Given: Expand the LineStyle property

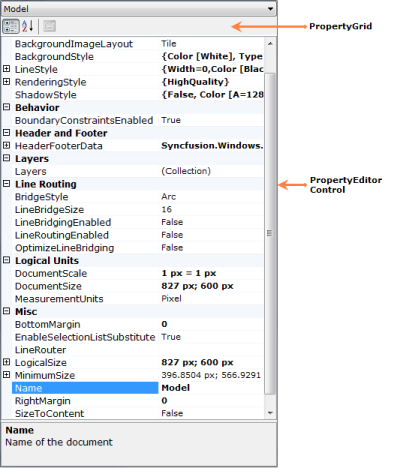Looking at the screenshot, I should click(x=6, y=69).
